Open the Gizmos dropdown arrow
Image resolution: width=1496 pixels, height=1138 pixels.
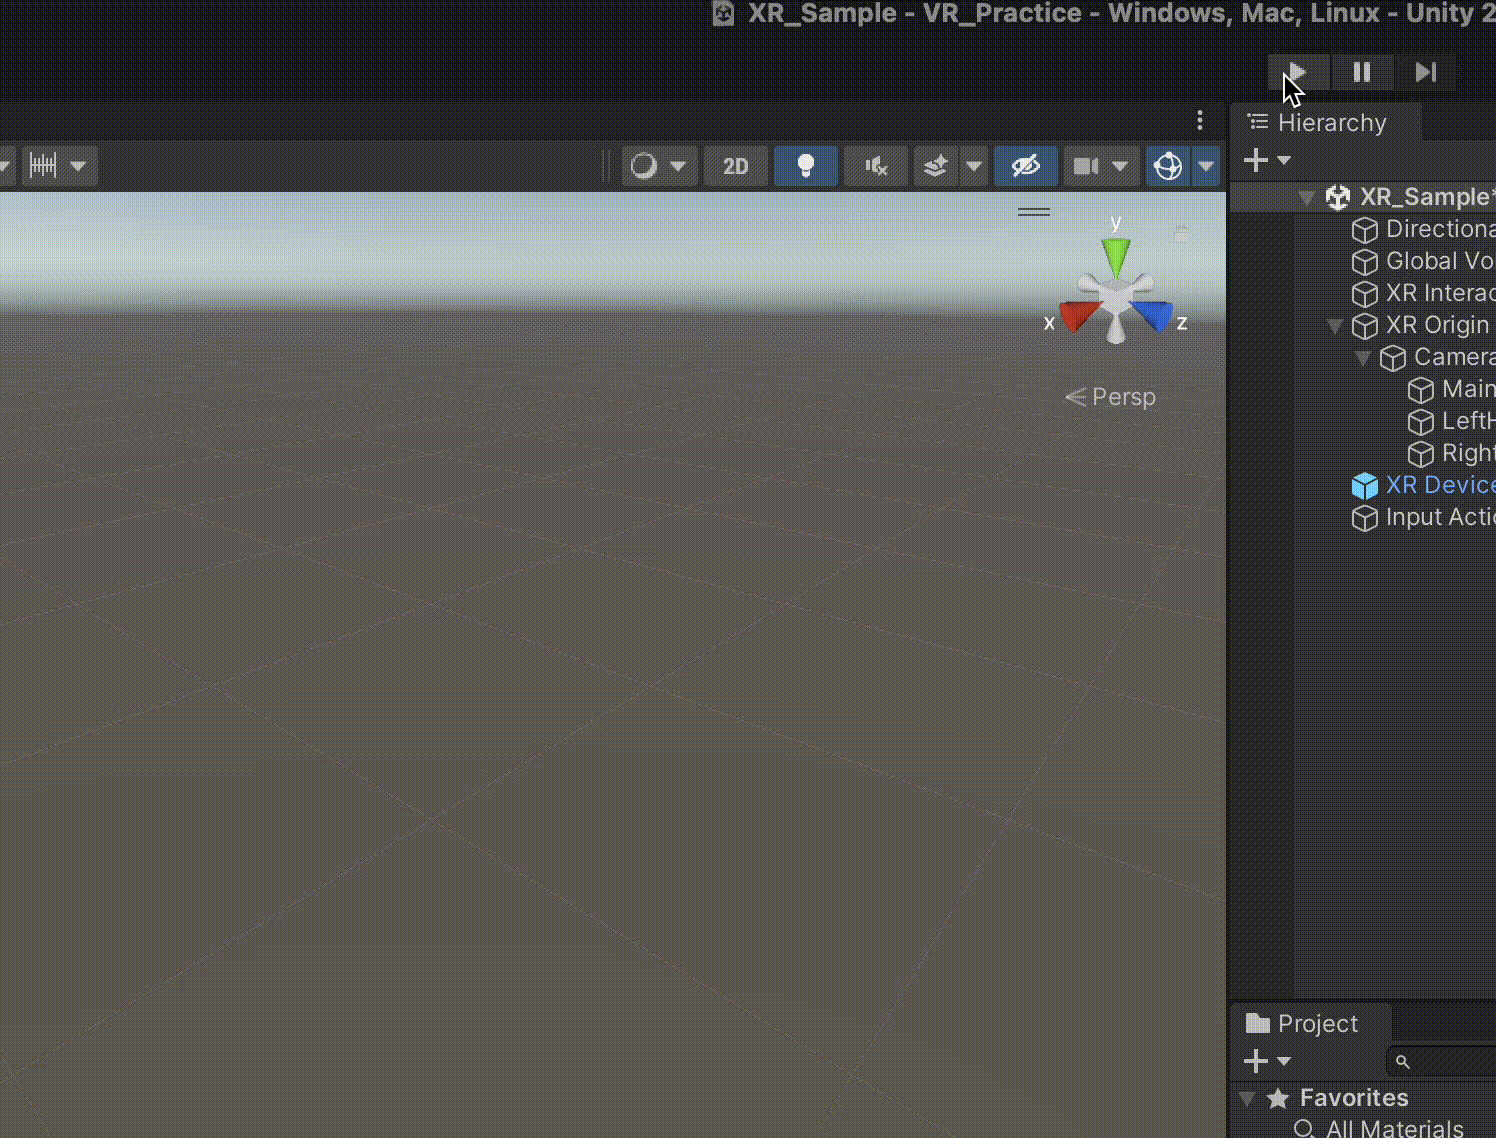pos(1206,166)
